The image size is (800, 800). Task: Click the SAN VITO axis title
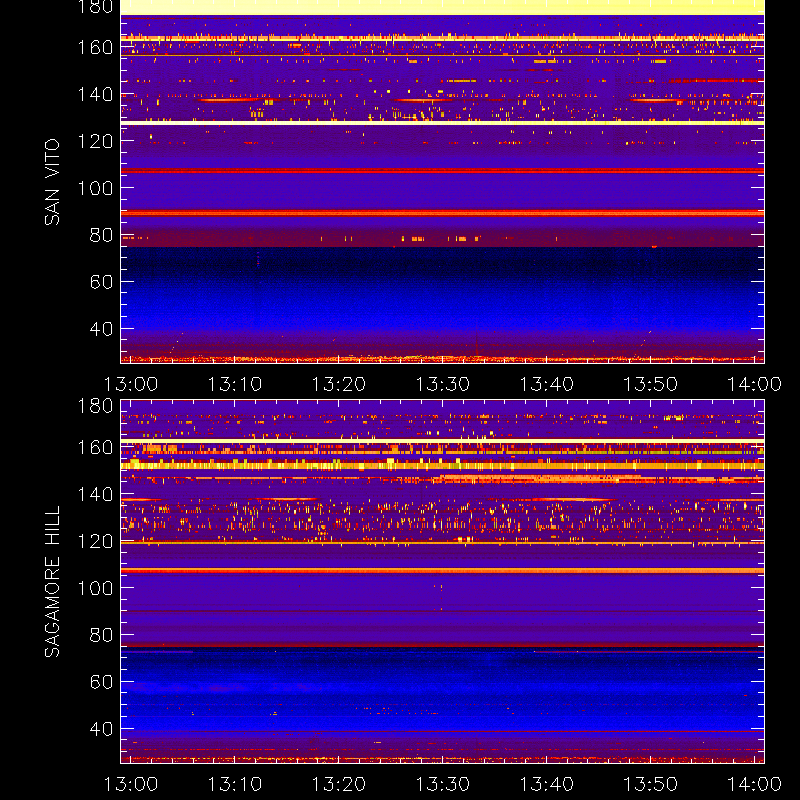(x=52, y=182)
